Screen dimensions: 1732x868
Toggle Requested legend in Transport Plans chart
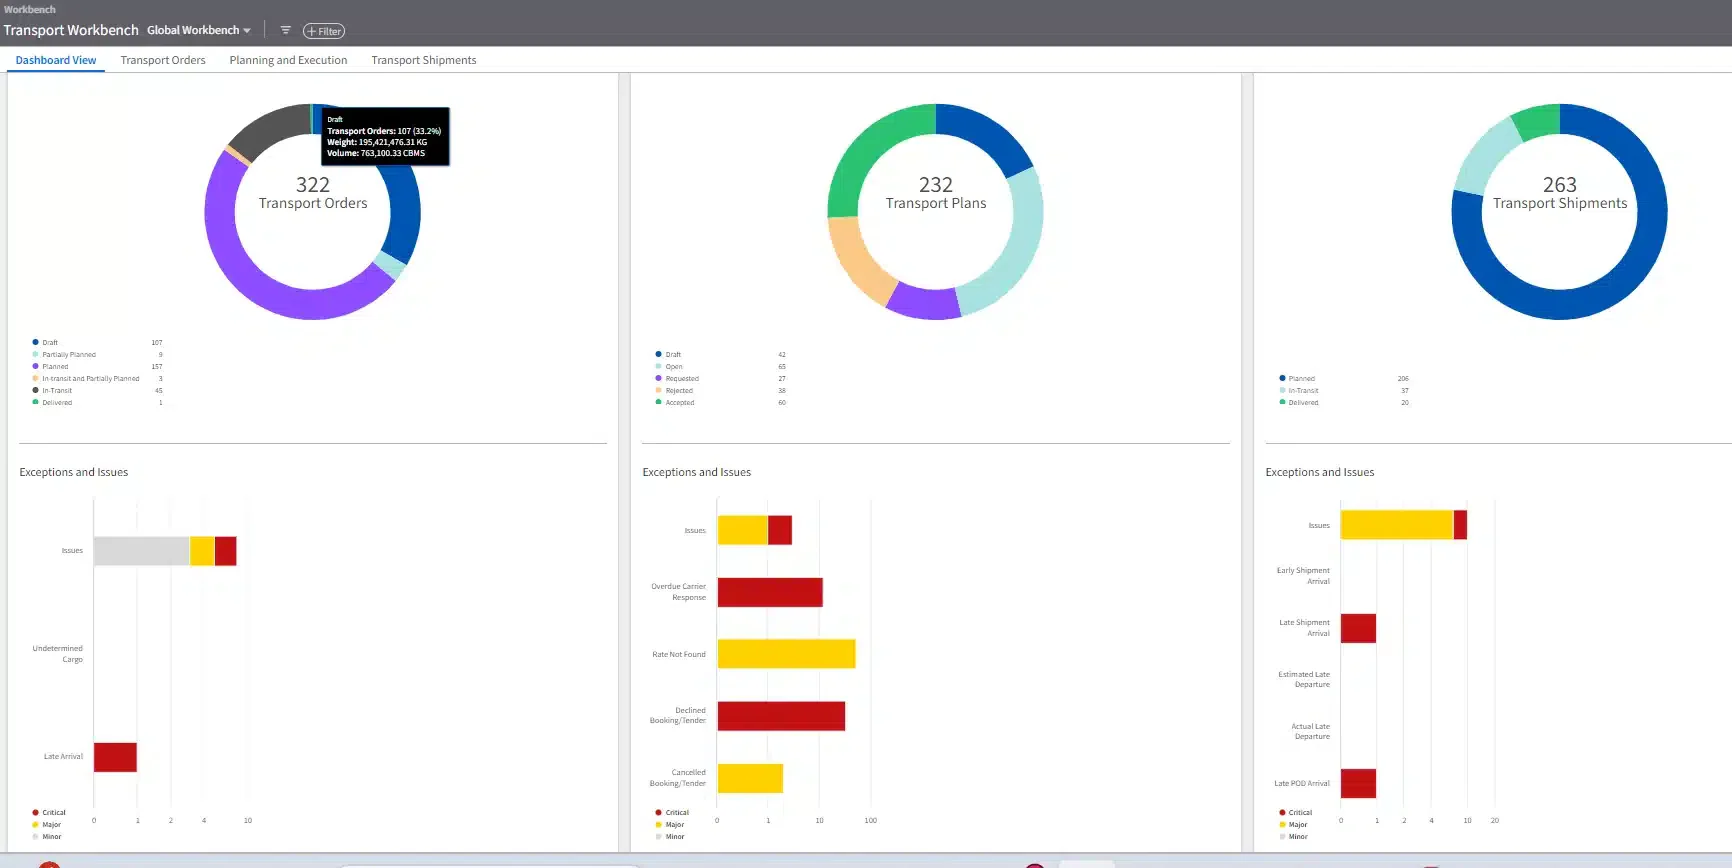pos(677,379)
